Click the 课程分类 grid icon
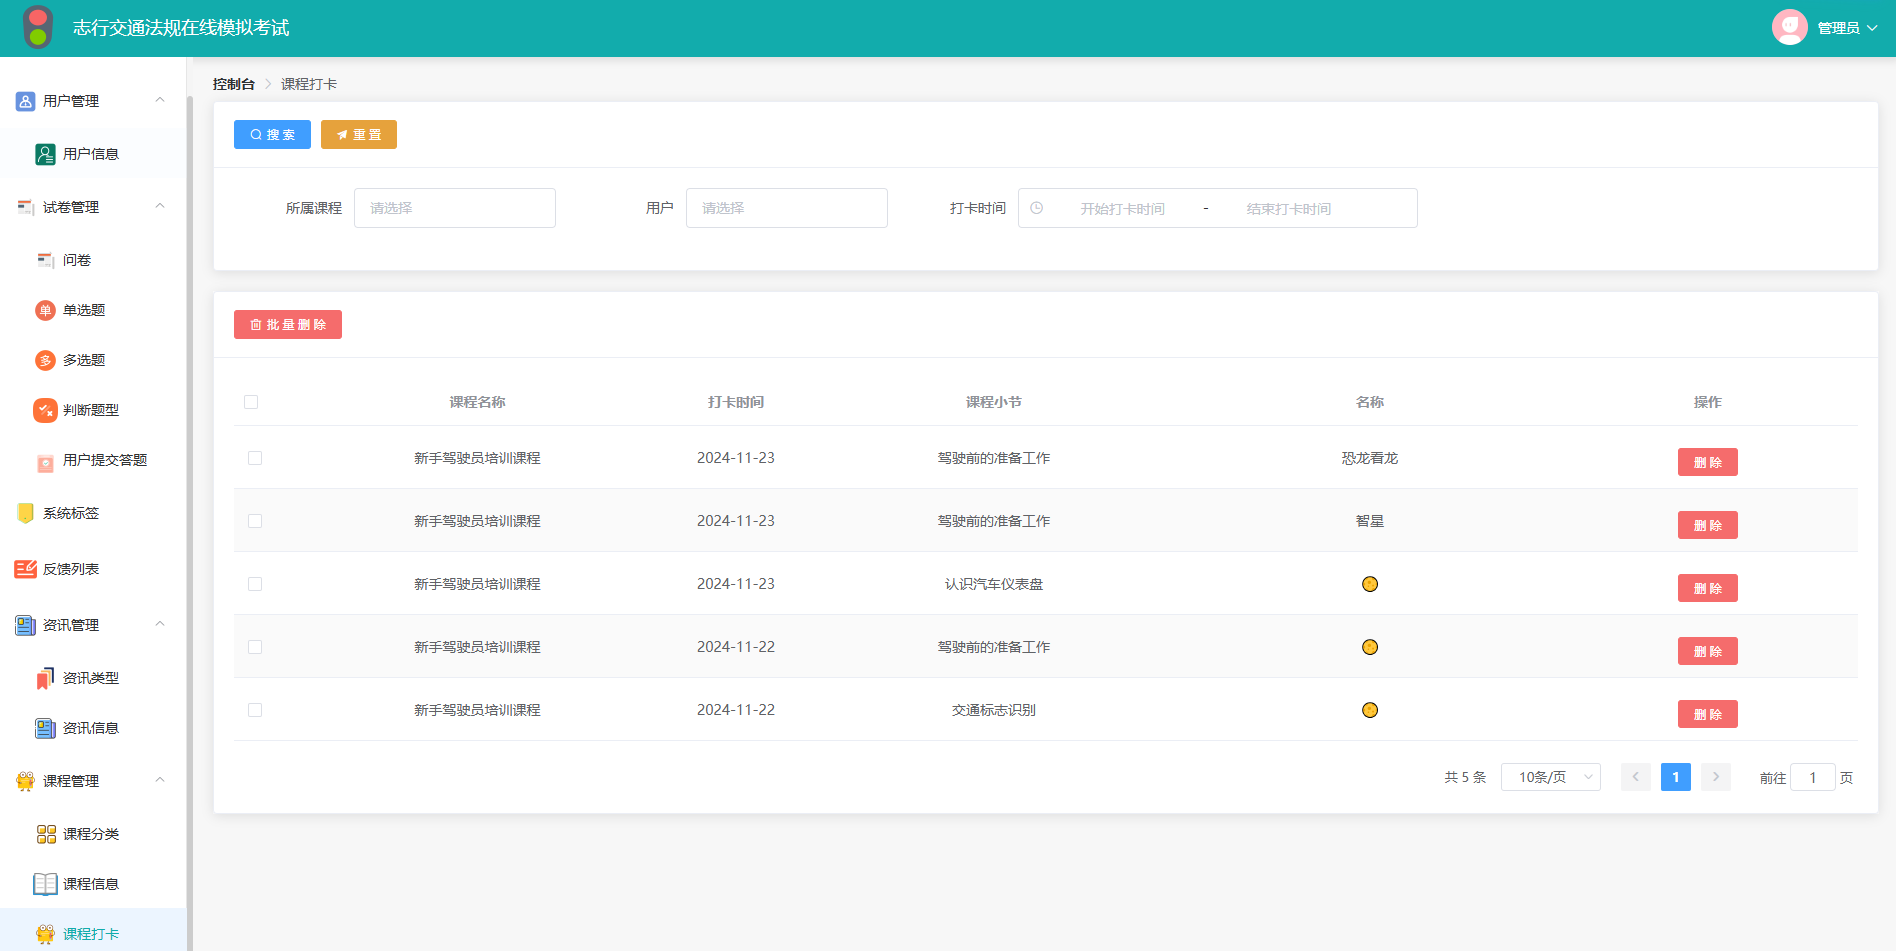The height and width of the screenshot is (951, 1896). (x=45, y=834)
